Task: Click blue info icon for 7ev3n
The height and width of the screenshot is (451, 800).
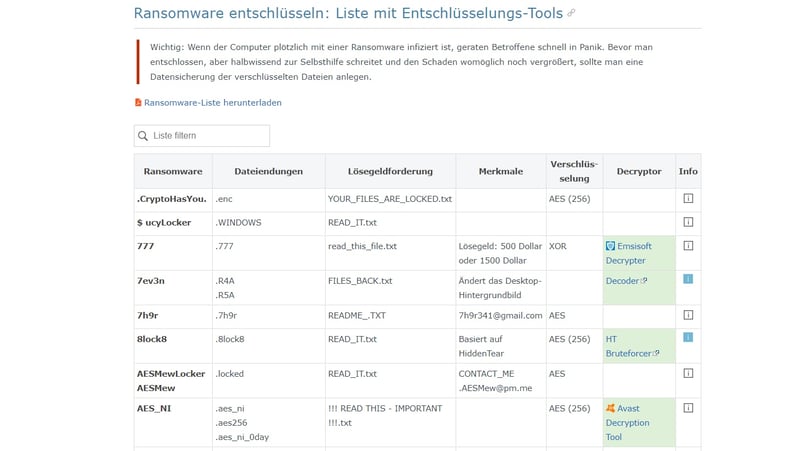Action: point(688,280)
